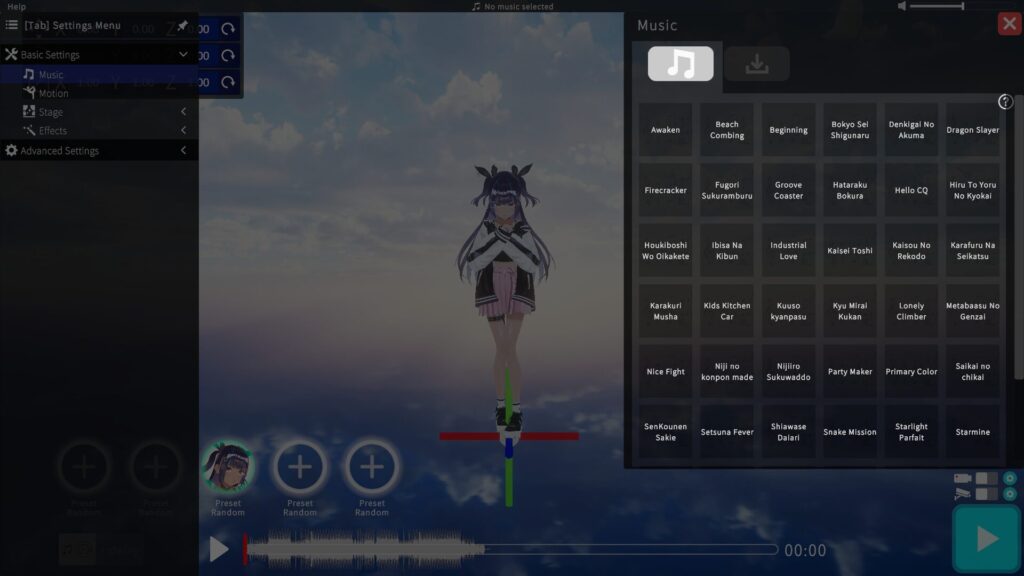Pick the Primary Color song
Viewport: 1024px width, 576px height.
(x=911, y=371)
